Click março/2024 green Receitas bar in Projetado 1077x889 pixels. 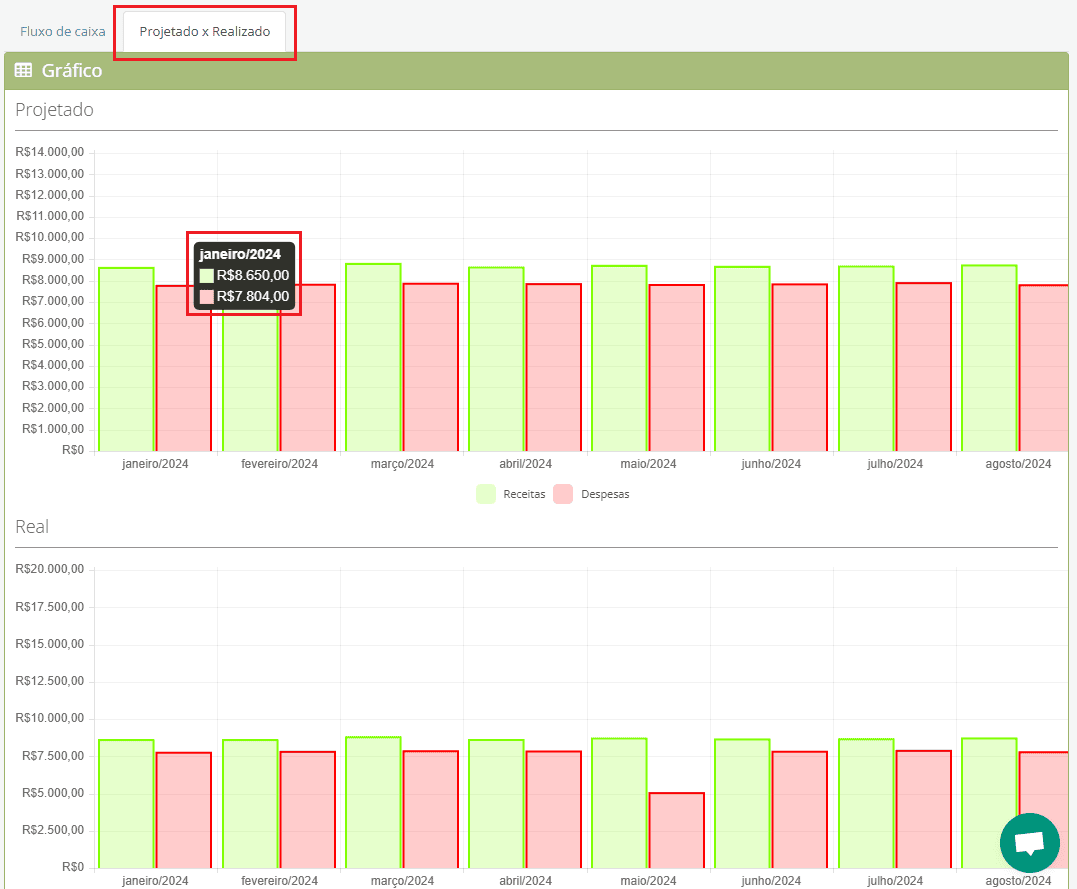373,357
